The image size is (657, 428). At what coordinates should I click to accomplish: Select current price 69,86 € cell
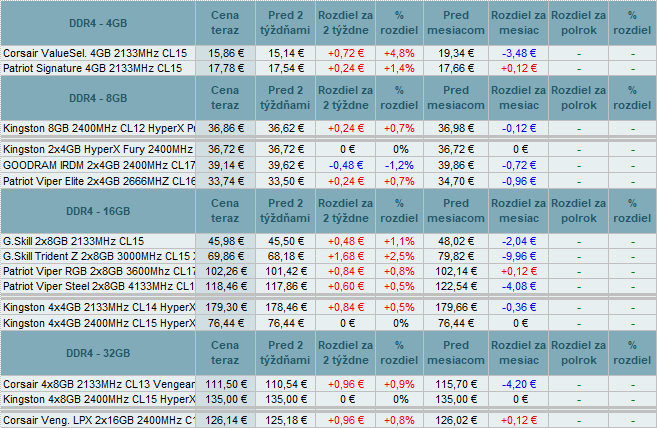pos(226,256)
